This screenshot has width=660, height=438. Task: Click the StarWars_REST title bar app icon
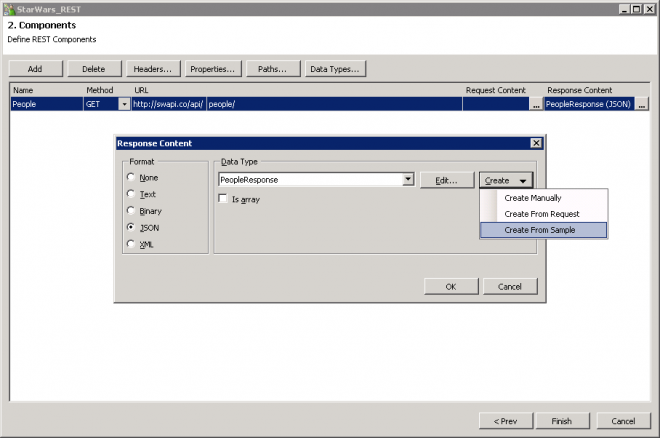tap(9, 9)
